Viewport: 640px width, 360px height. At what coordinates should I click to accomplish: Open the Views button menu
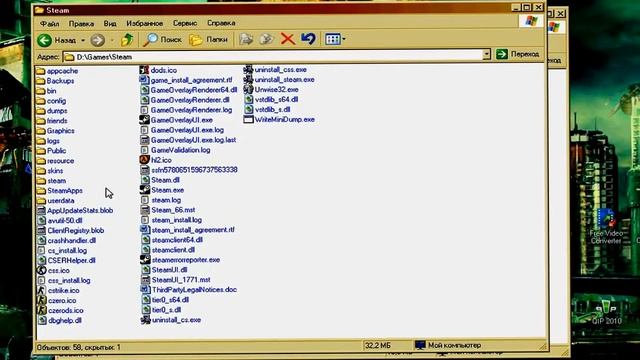(335, 39)
